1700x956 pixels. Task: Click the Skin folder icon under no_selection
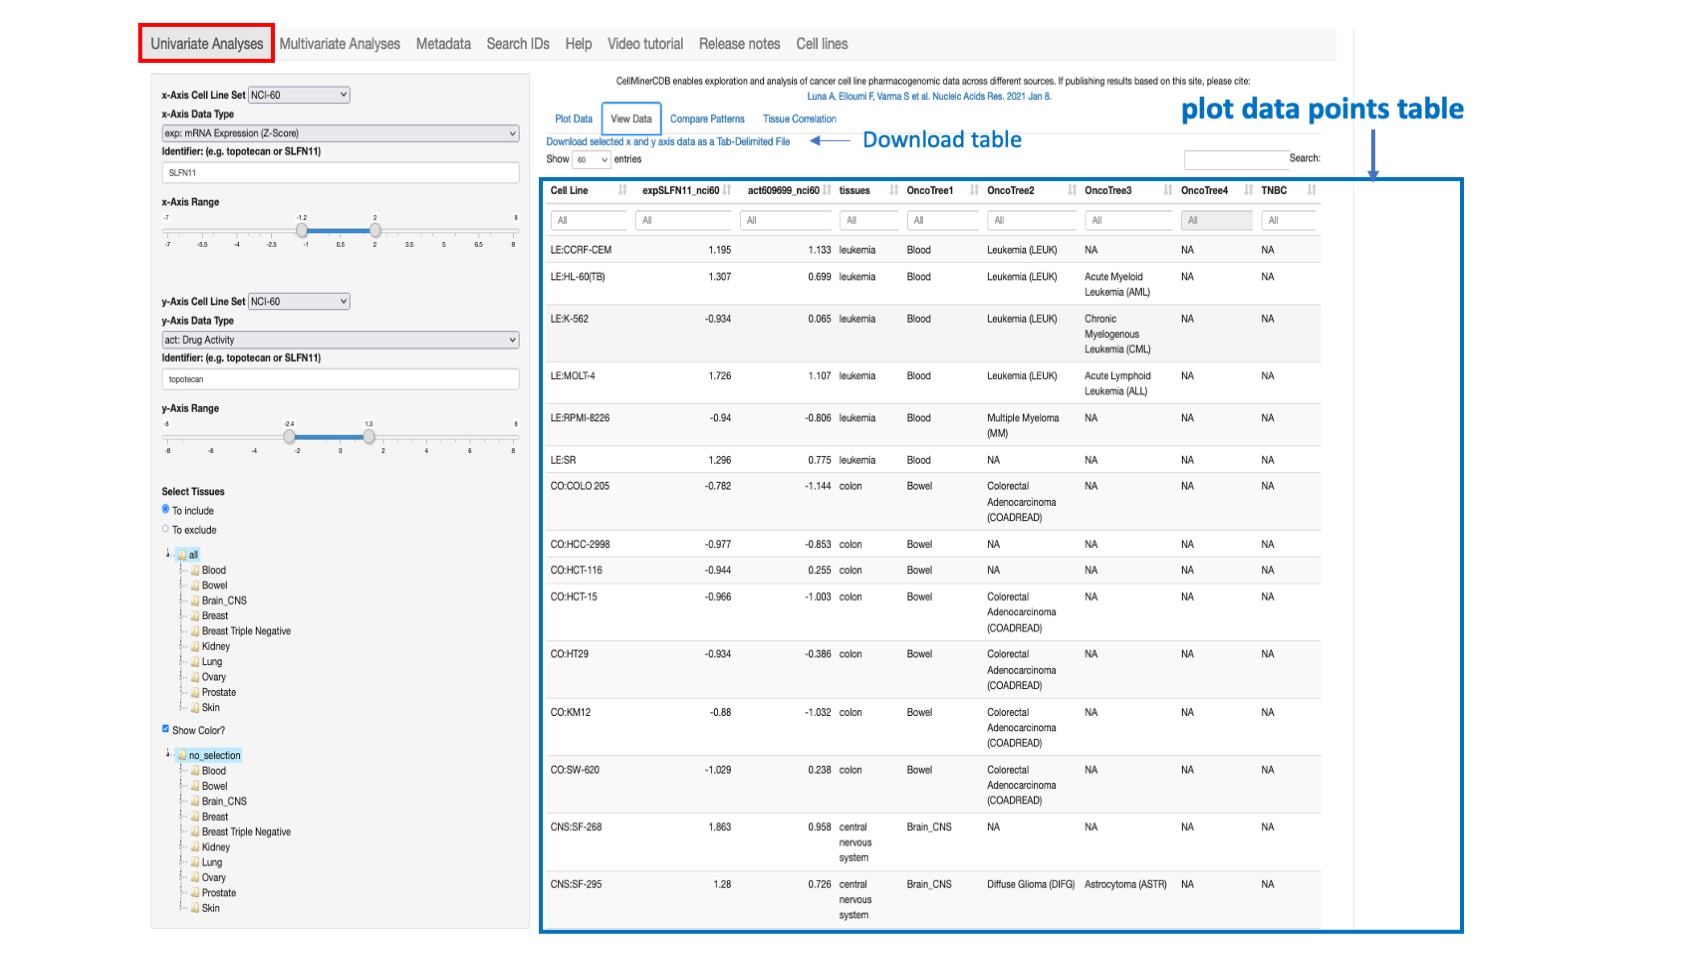[195, 908]
